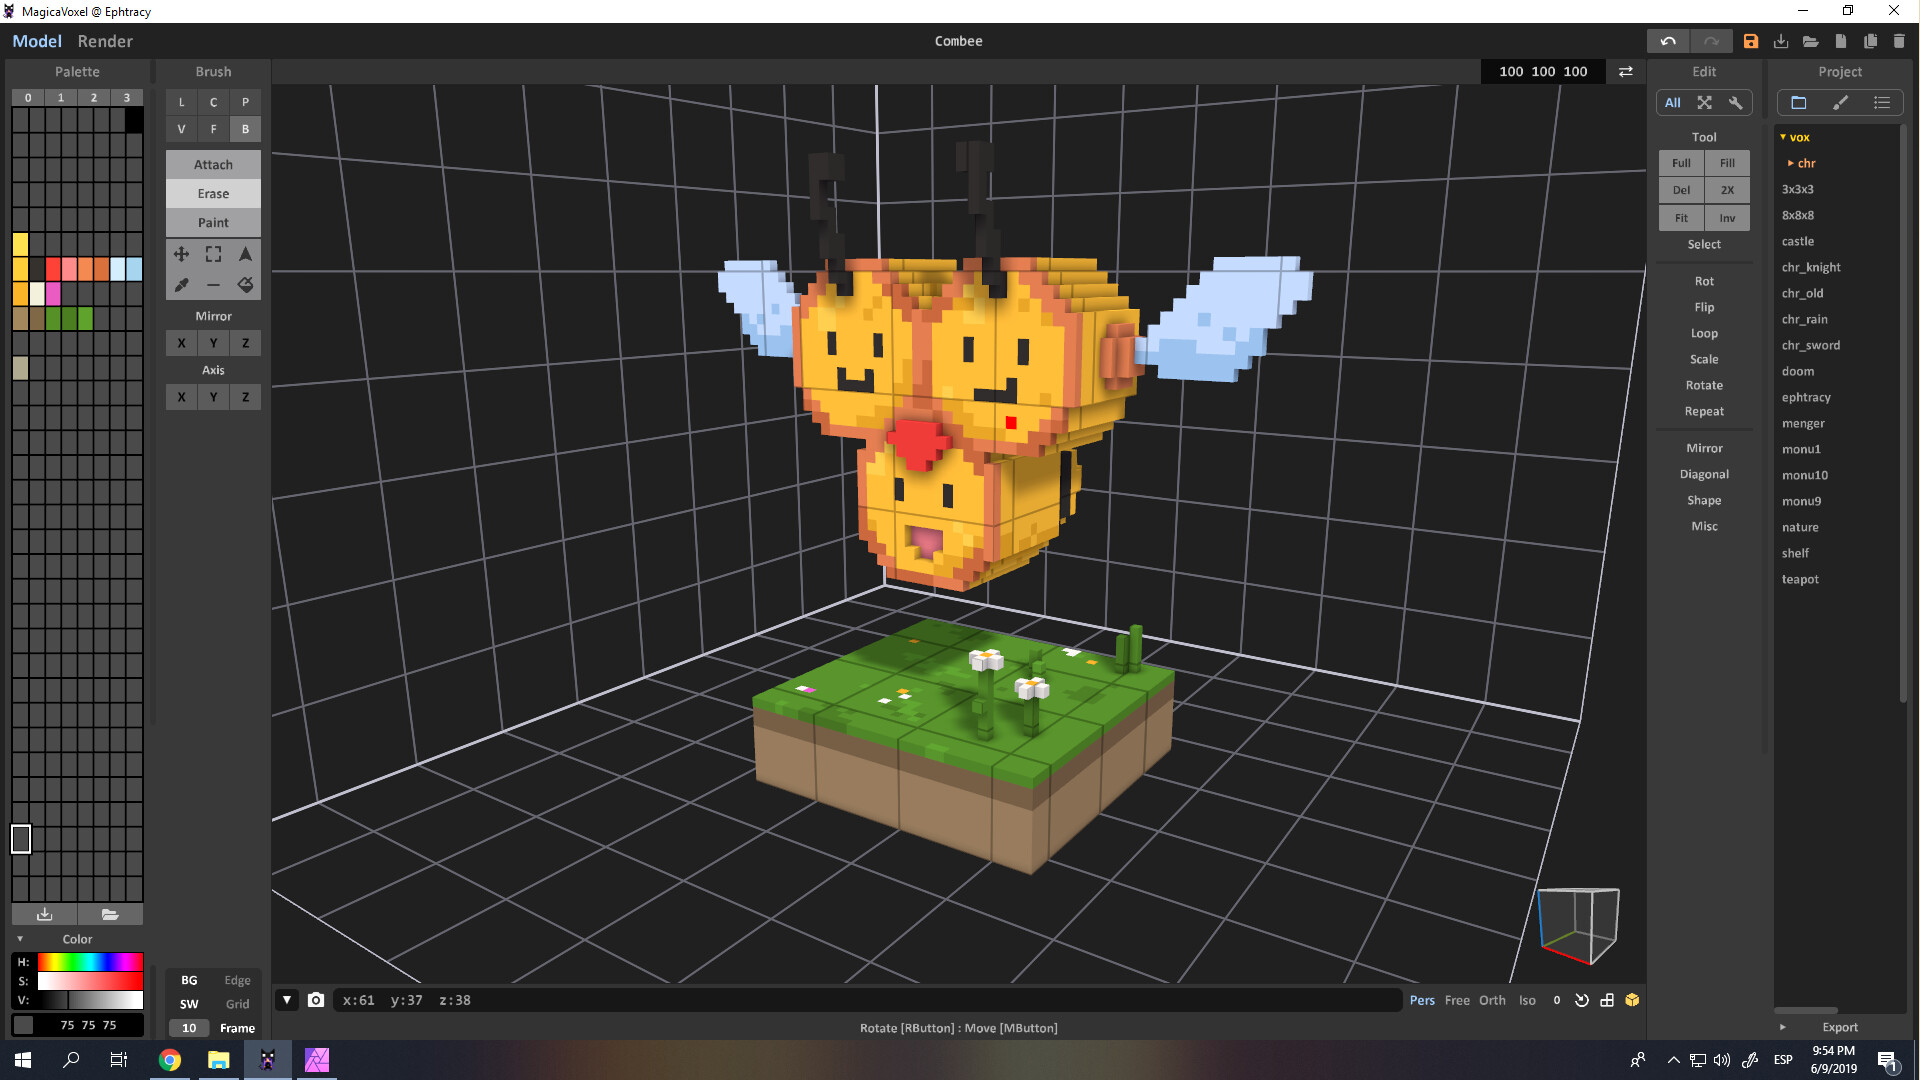Image resolution: width=1920 pixels, height=1080 pixels.
Task: Click the 2X tool button
Action: [1727, 190]
